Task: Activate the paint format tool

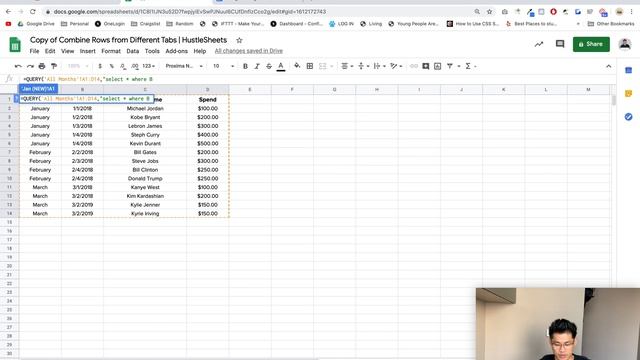Action: pos(53,66)
